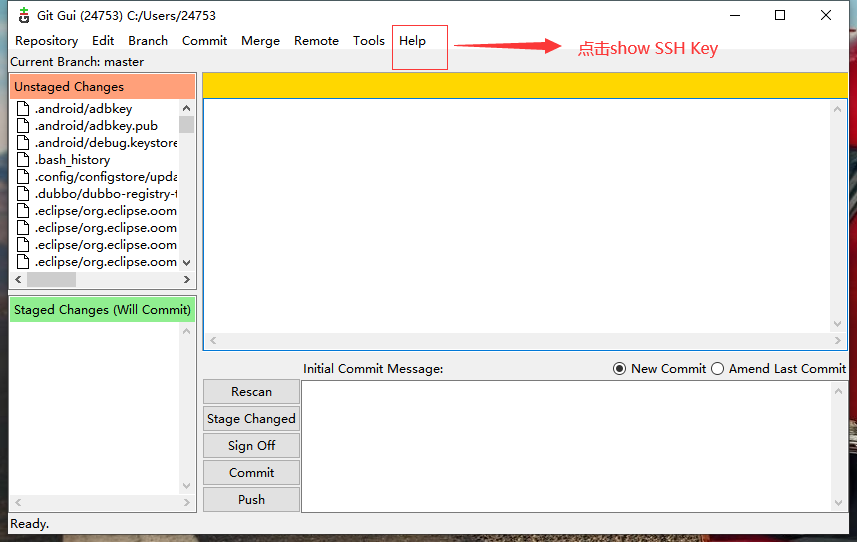
Task: Open the Tools menu
Action: click(x=369, y=41)
